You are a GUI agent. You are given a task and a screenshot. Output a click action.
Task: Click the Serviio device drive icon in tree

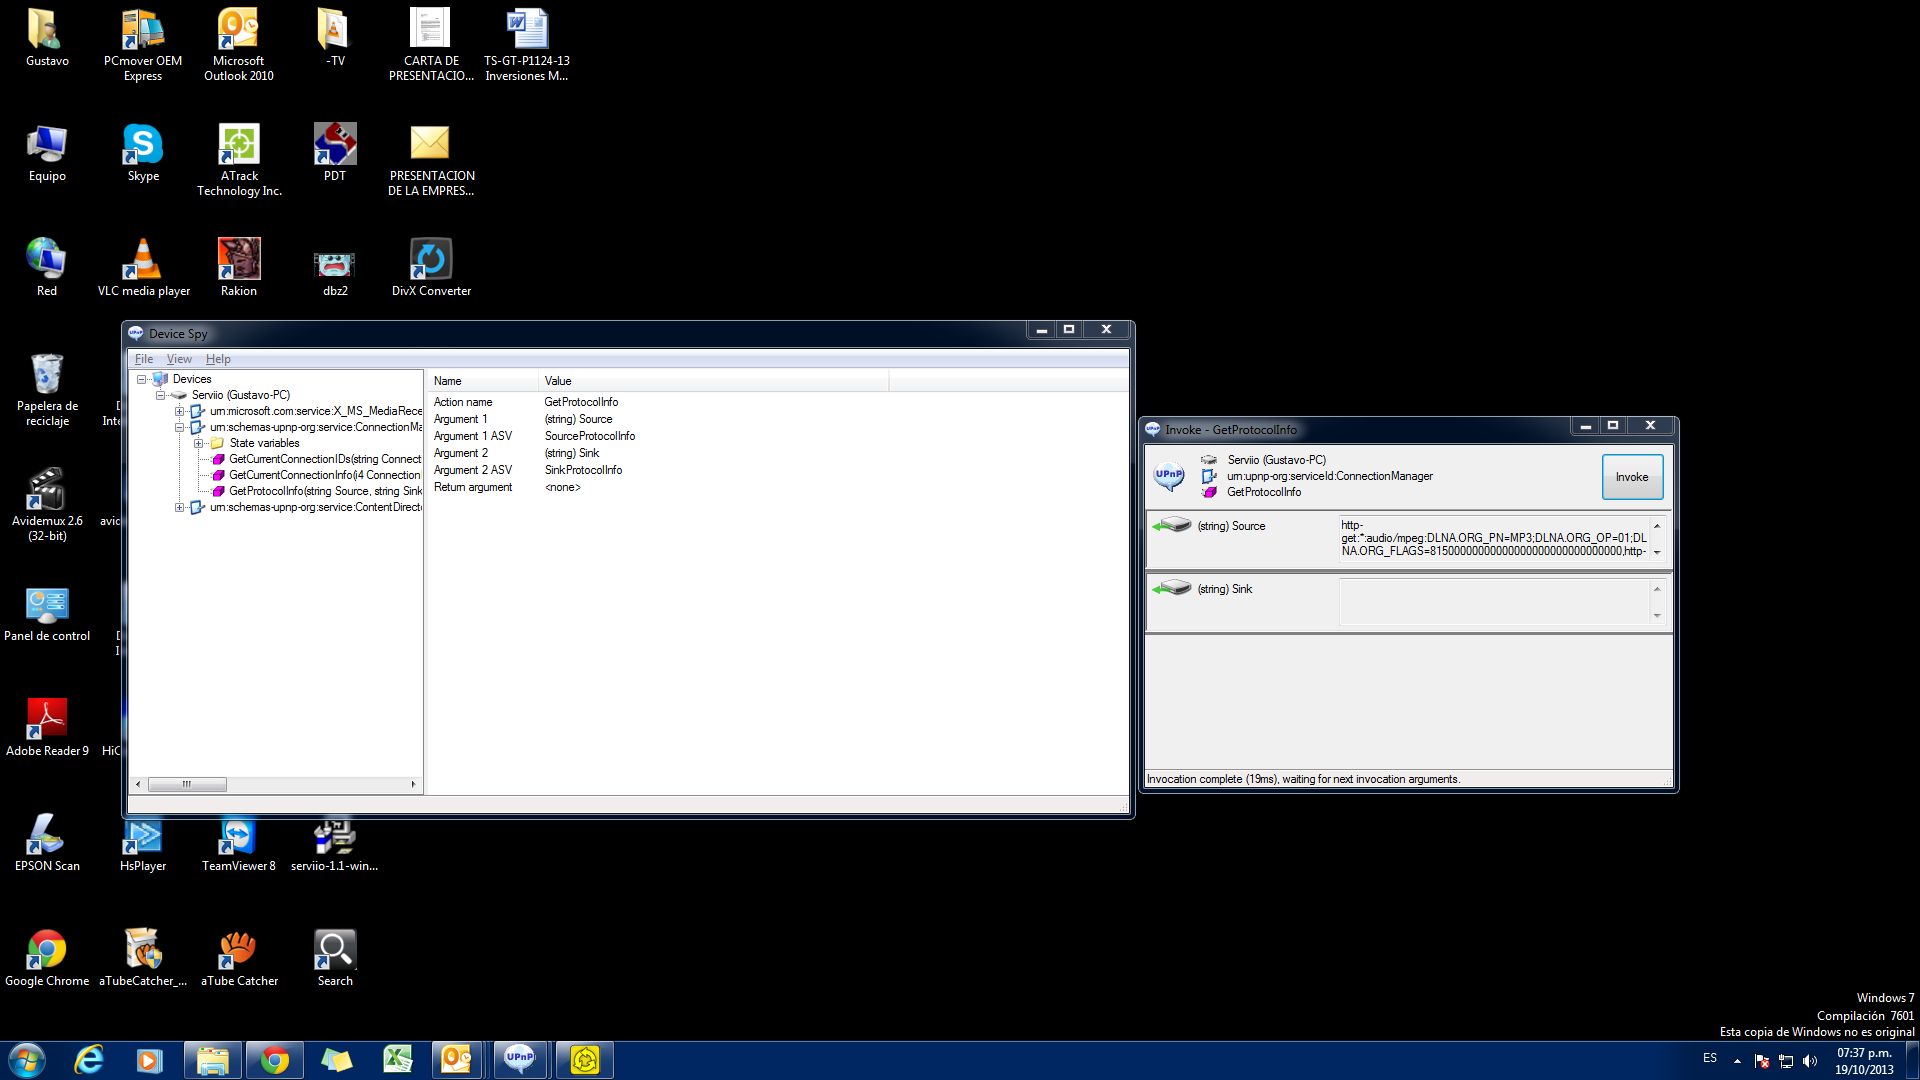point(179,395)
